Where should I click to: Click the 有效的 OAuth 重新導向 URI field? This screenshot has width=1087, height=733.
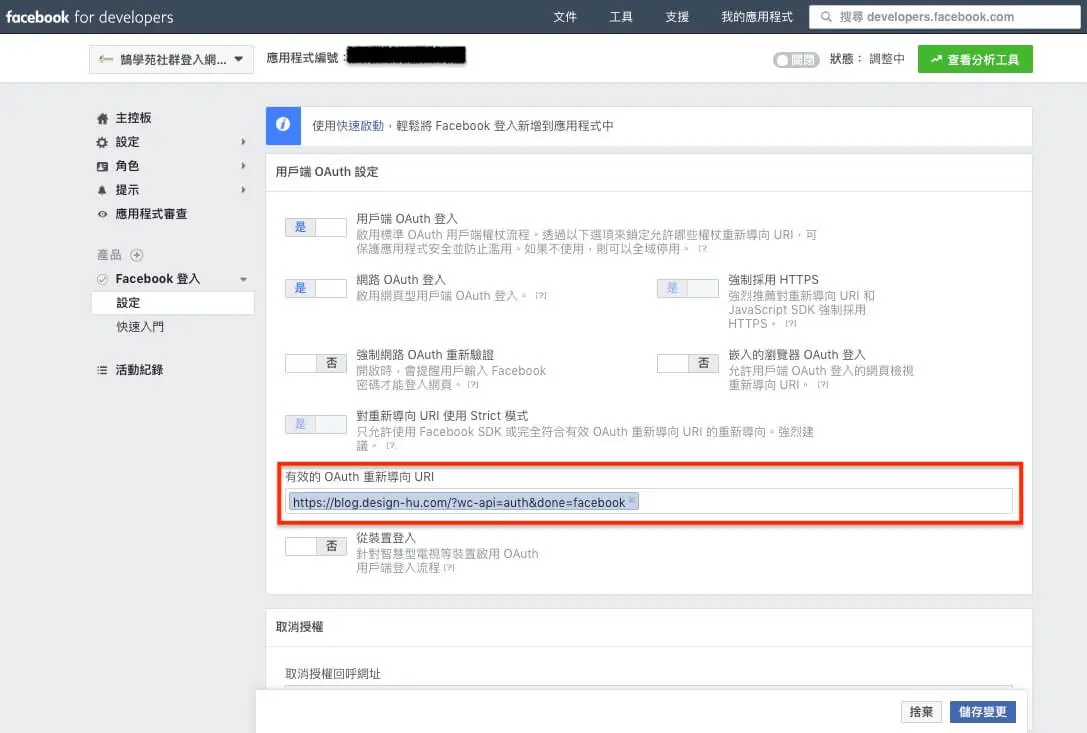[649, 501]
